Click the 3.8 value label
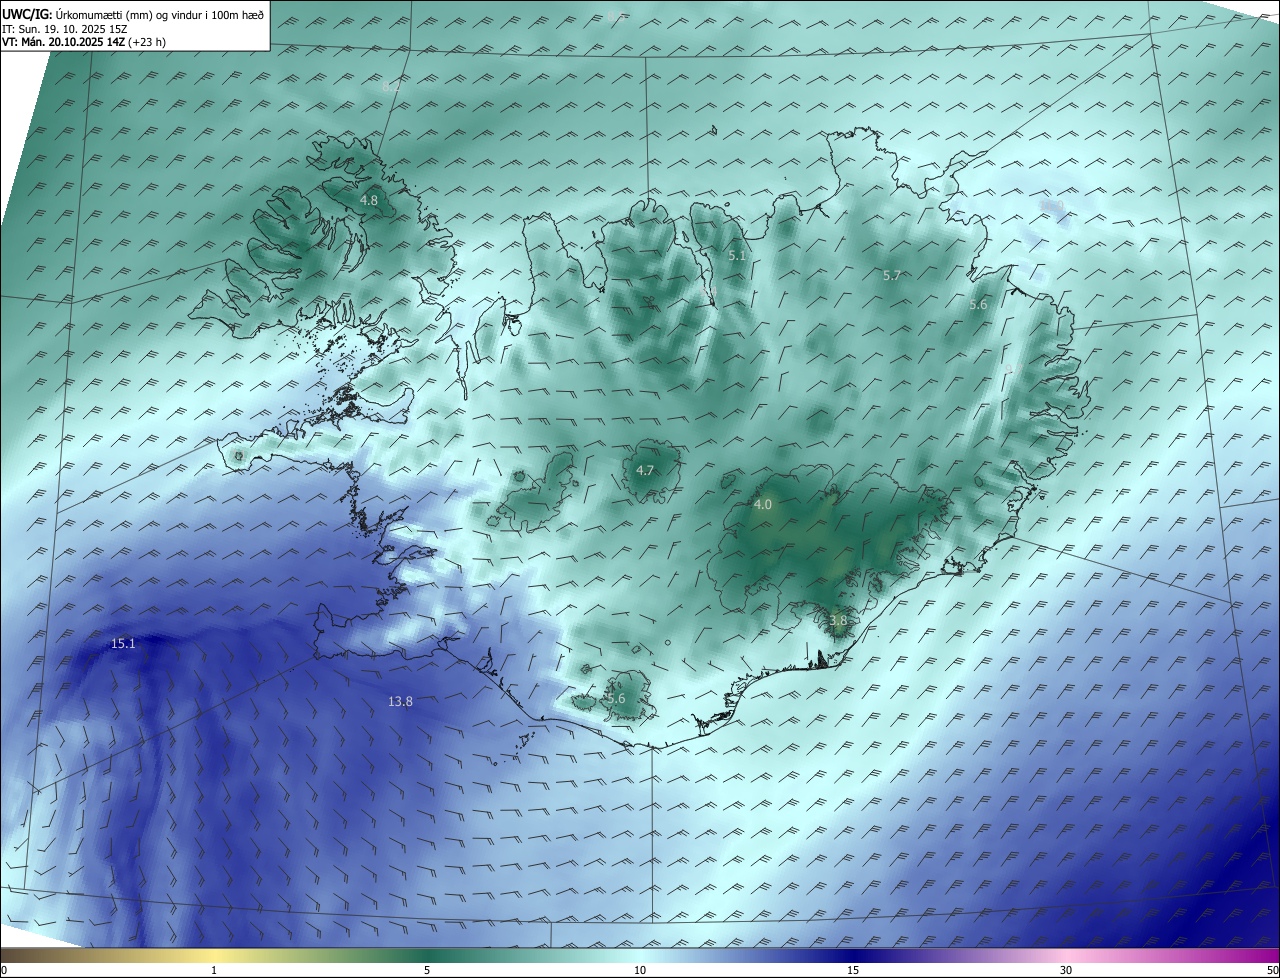 click(838, 621)
